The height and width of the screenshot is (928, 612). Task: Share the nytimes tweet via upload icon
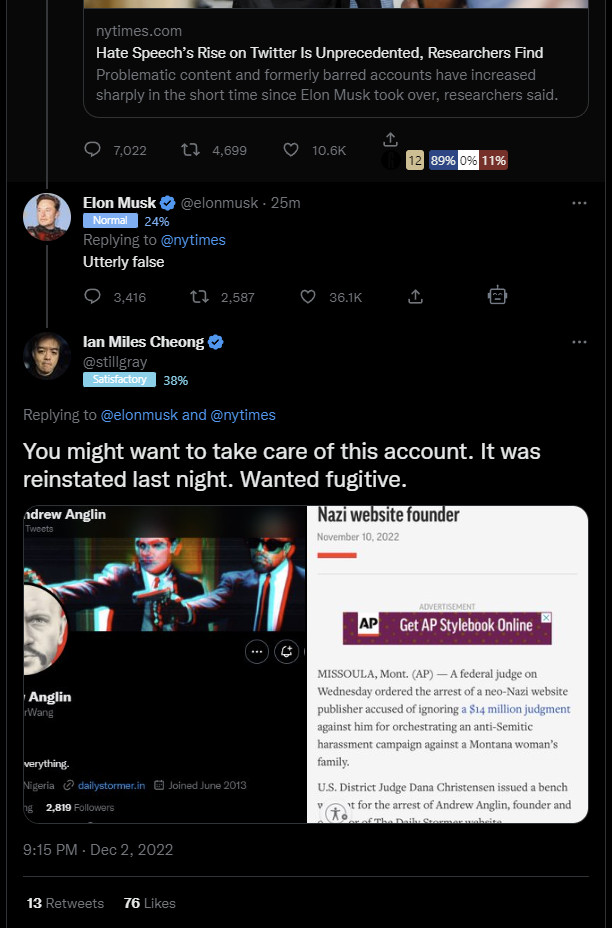tap(390, 140)
